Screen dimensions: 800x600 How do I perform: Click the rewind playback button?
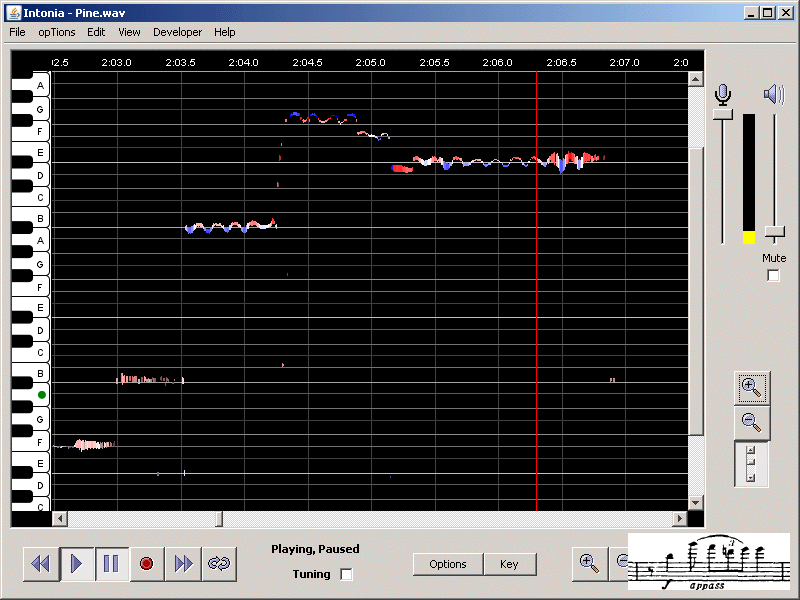41,564
